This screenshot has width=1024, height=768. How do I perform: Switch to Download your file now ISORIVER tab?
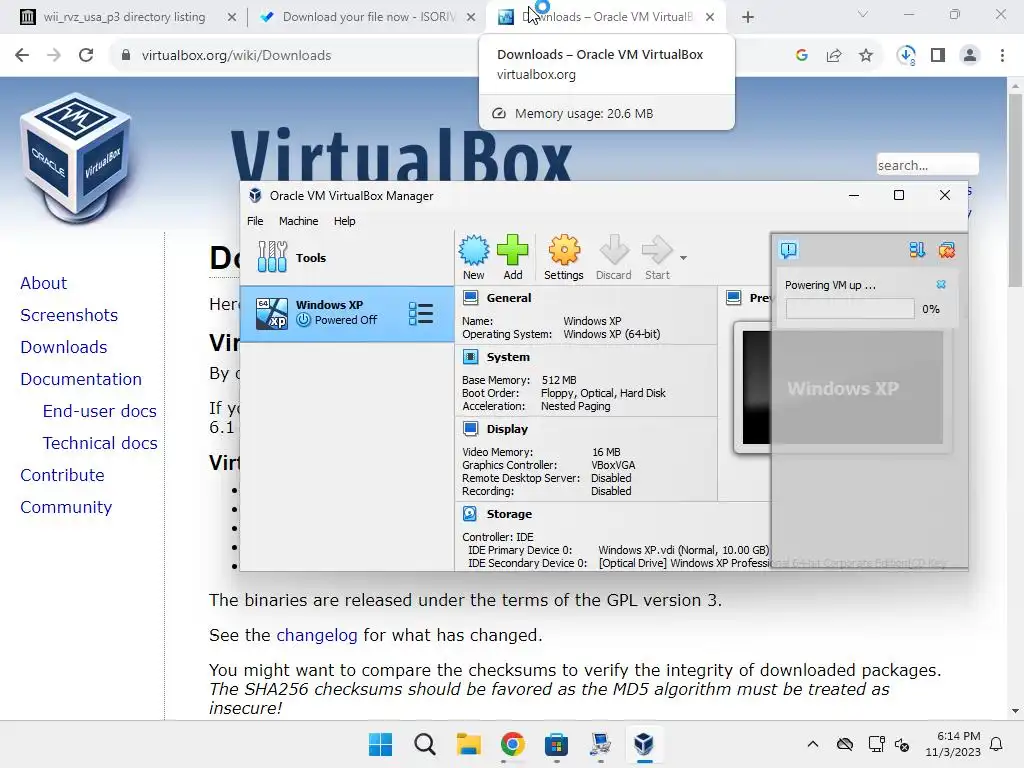(369, 17)
